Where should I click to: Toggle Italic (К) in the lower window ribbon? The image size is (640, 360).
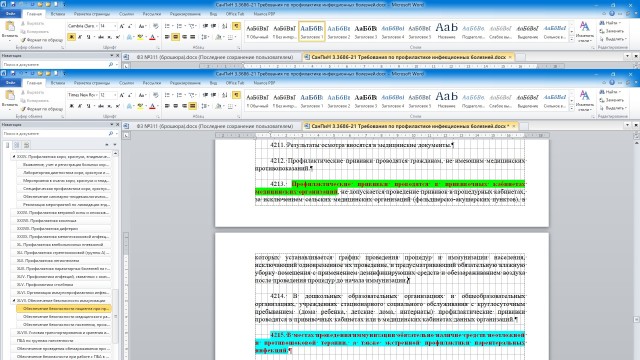click(80, 106)
